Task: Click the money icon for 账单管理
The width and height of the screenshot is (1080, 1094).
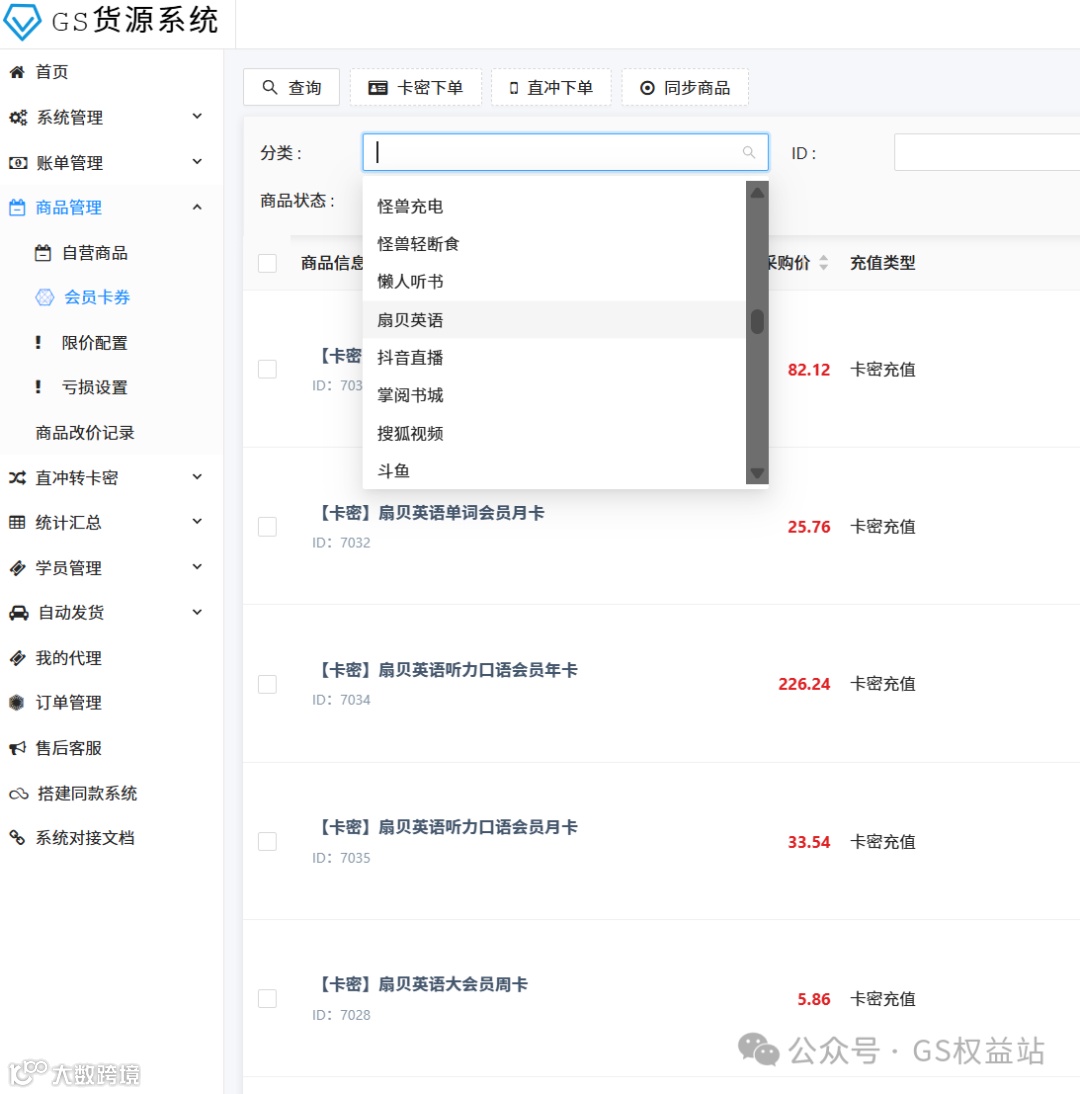Action: (17, 163)
